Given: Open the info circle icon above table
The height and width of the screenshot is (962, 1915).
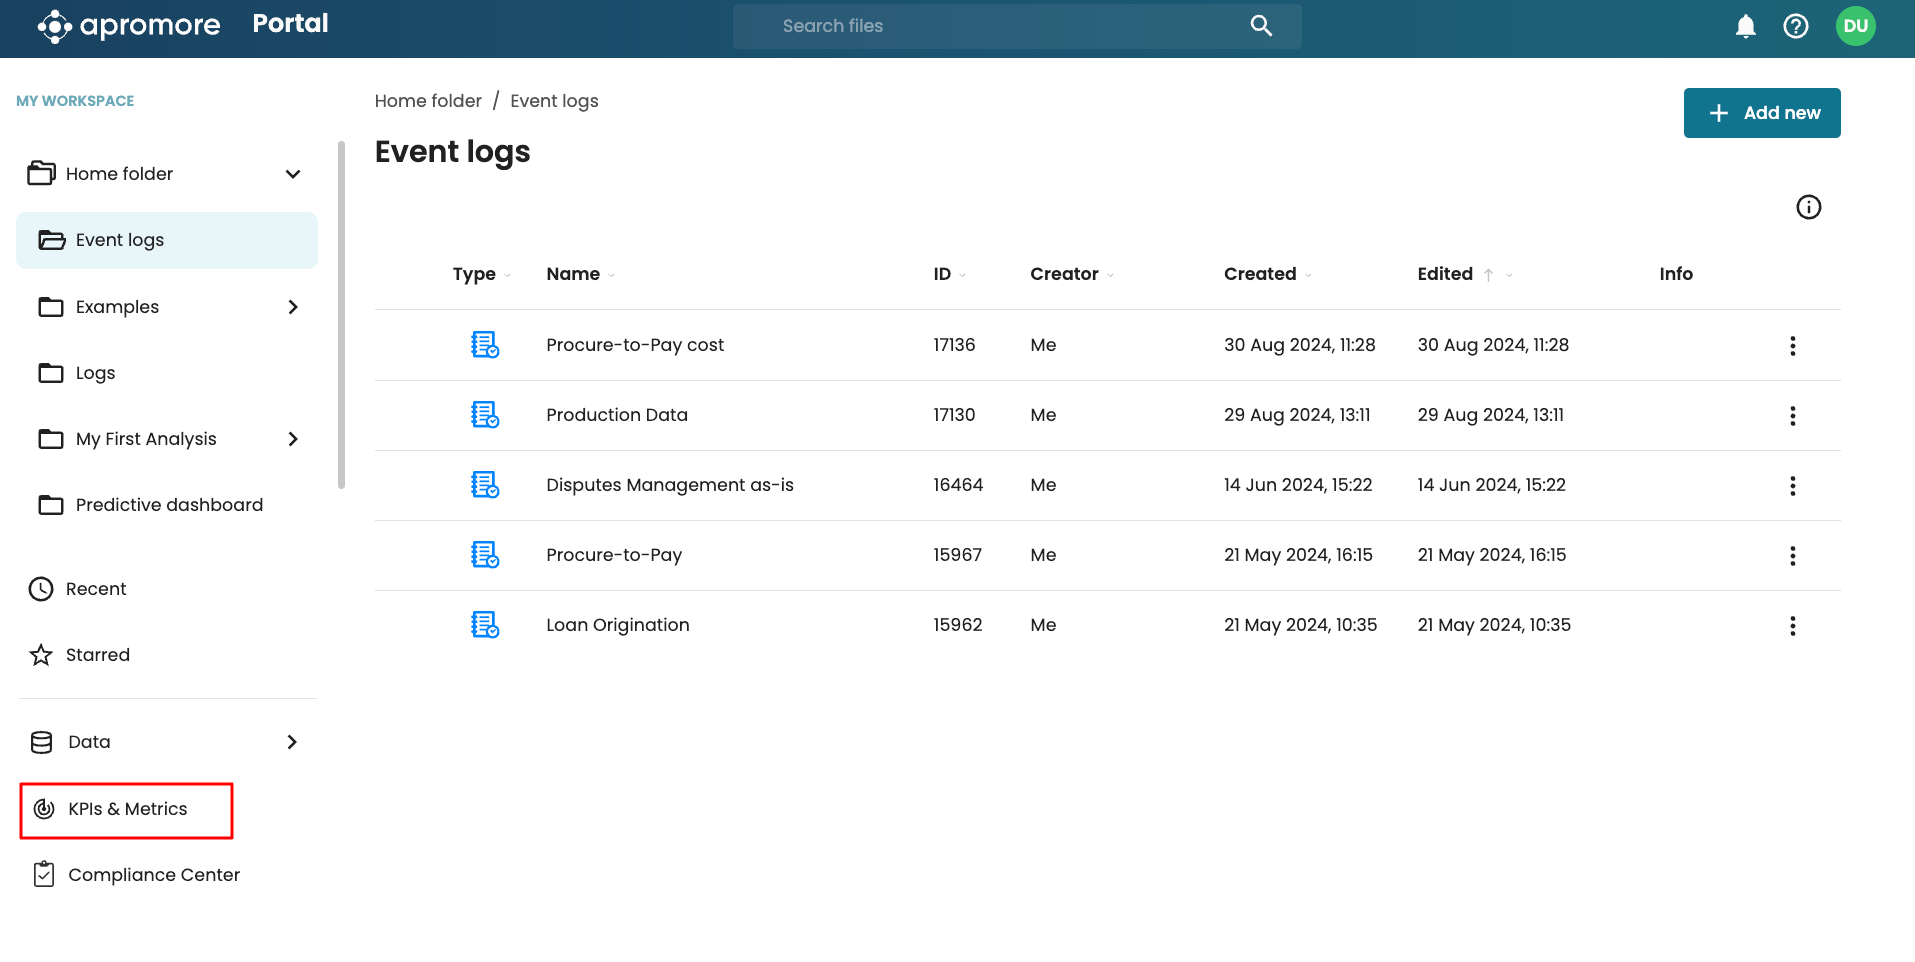Looking at the screenshot, I should point(1808,207).
